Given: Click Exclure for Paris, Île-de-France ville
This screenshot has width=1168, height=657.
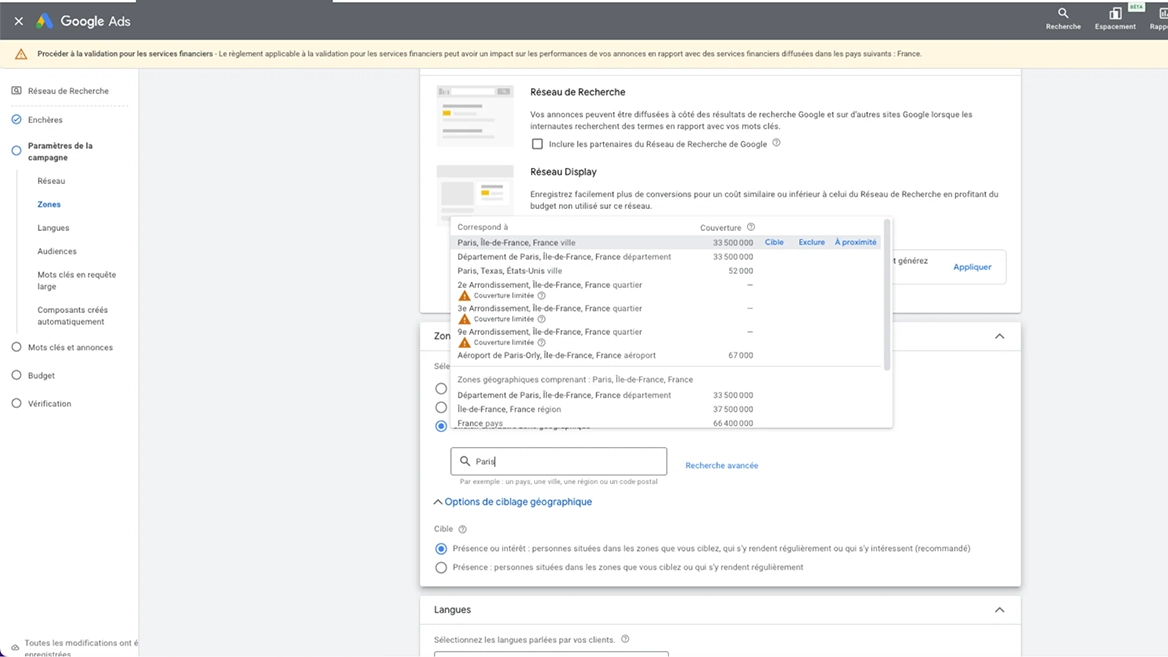Looking at the screenshot, I should point(811,242).
